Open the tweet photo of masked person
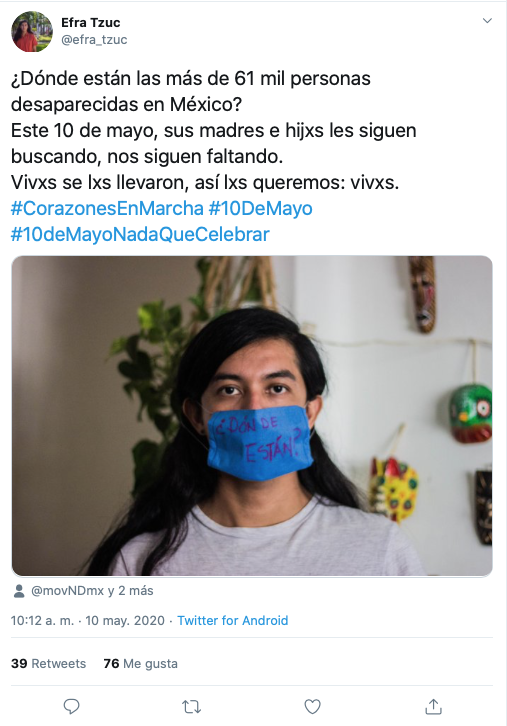Viewport: 507px width, 726px height. click(252, 416)
